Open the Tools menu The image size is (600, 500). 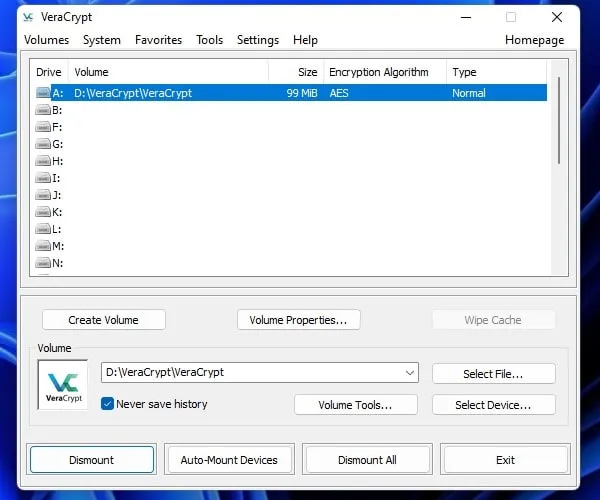[209, 40]
